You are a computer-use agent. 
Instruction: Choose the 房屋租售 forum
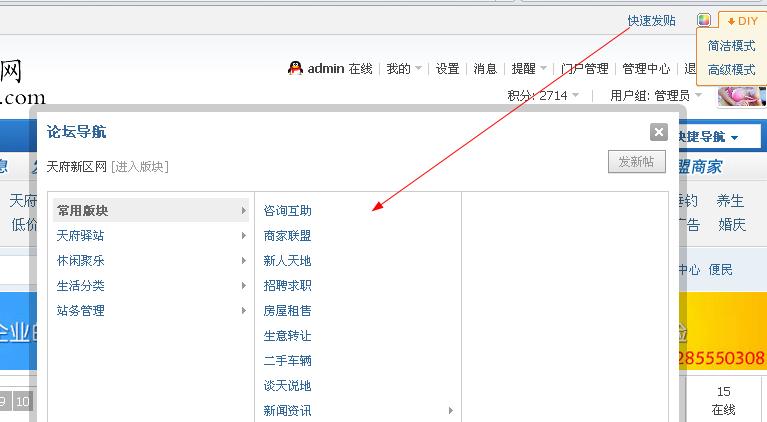pyautogui.click(x=287, y=311)
